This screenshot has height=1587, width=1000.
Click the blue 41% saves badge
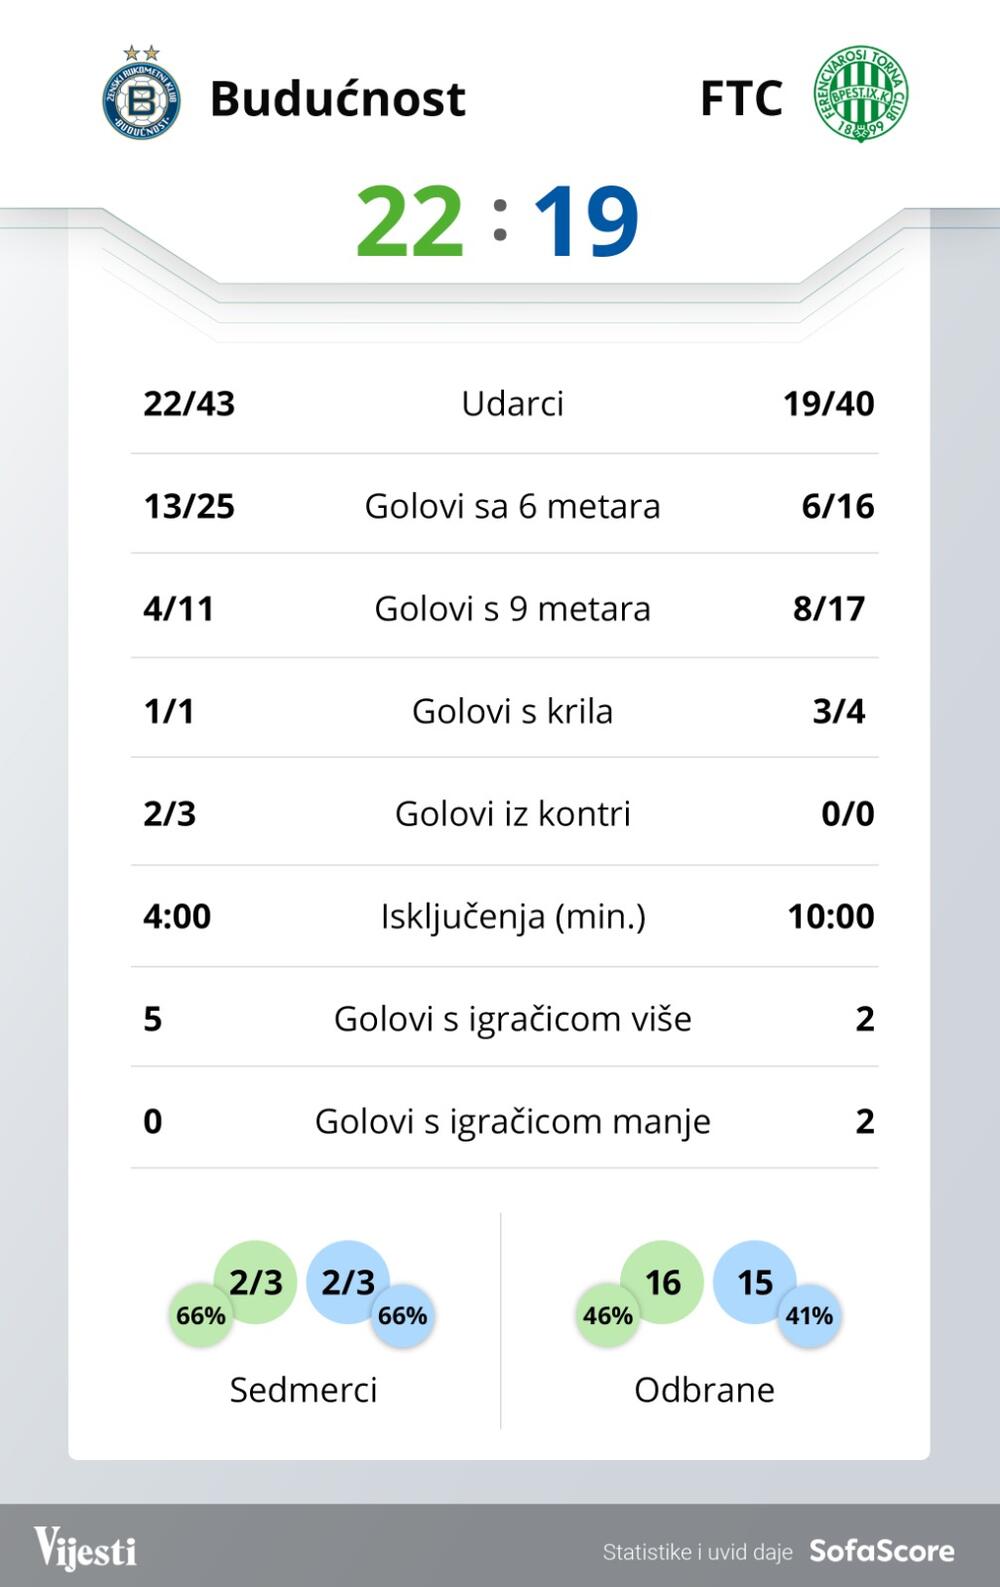809,1315
